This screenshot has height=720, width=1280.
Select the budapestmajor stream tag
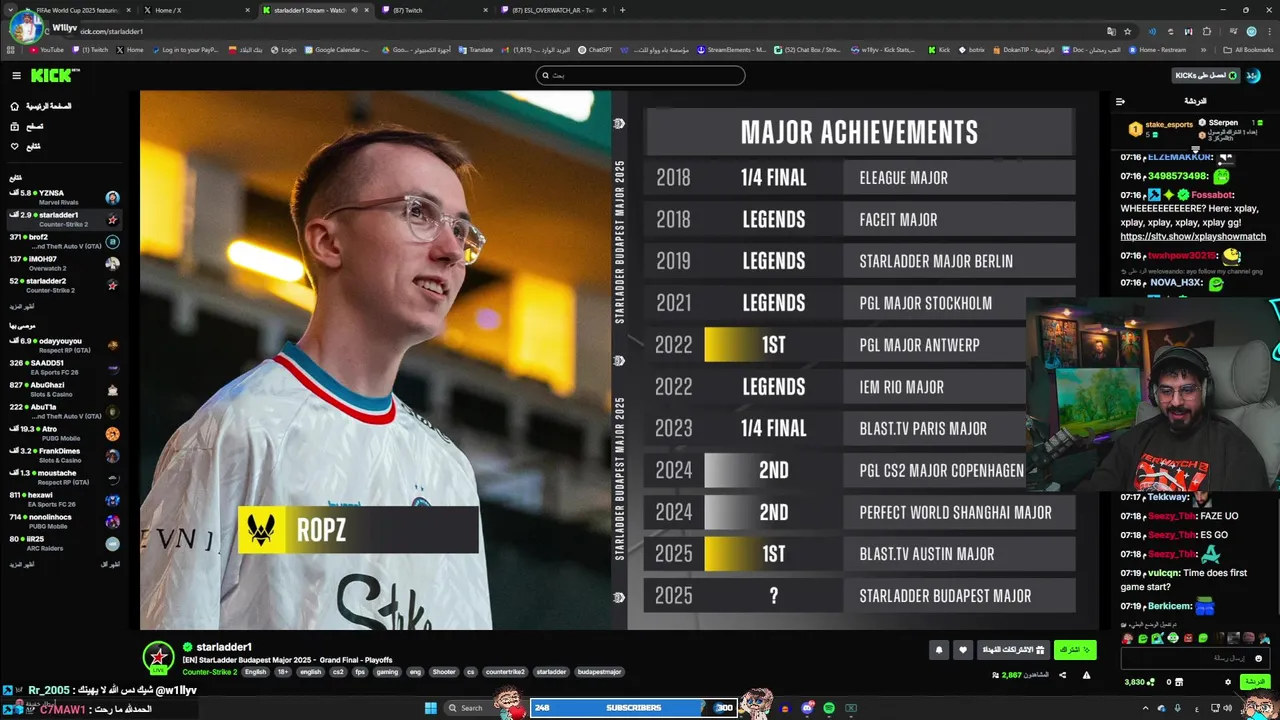tap(599, 672)
